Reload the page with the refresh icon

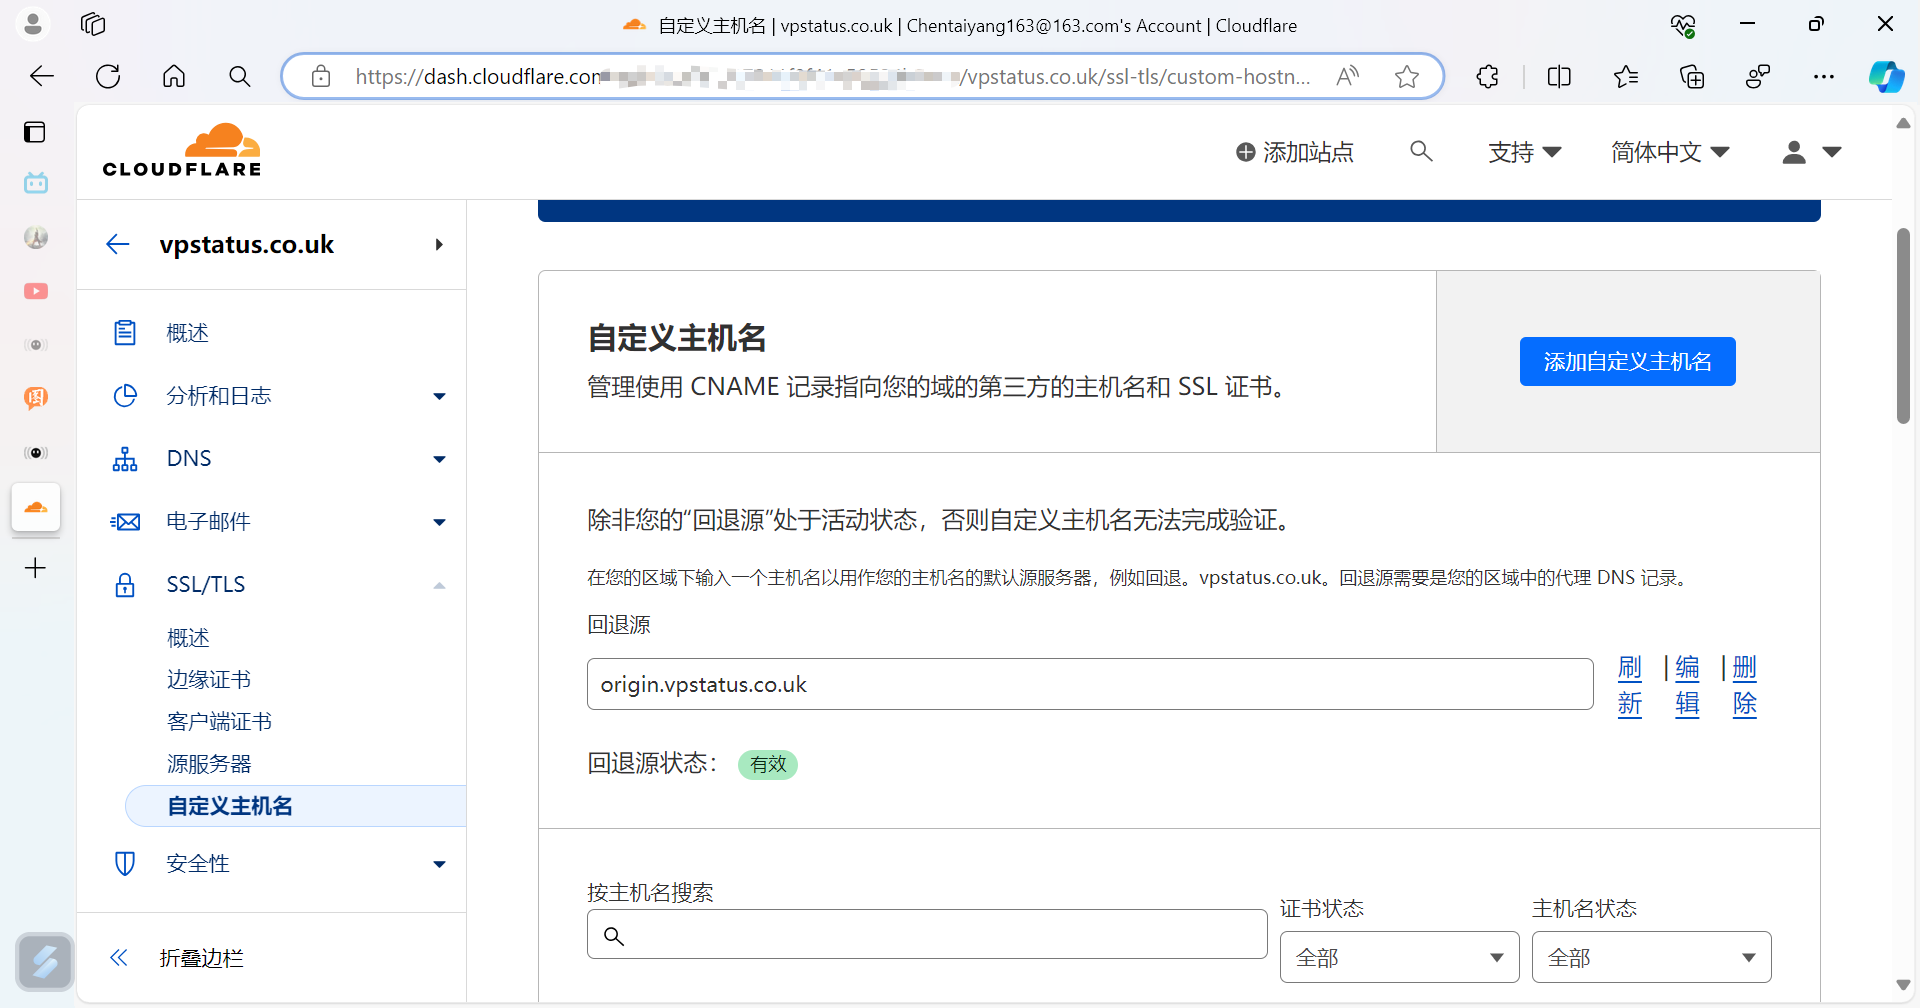tap(108, 76)
